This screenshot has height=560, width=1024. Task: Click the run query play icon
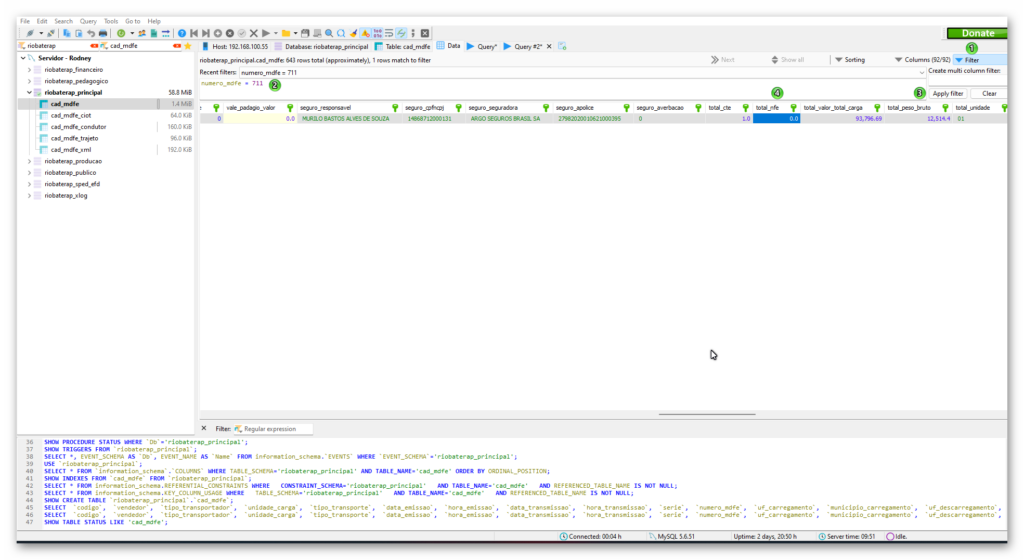pyautogui.click(x=266, y=33)
